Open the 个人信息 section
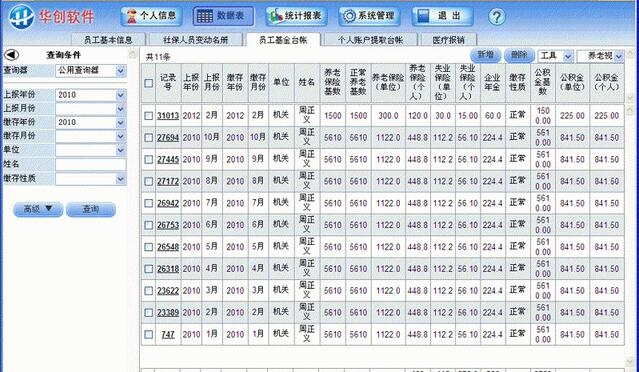The image size is (639, 372). [x=151, y=16]
